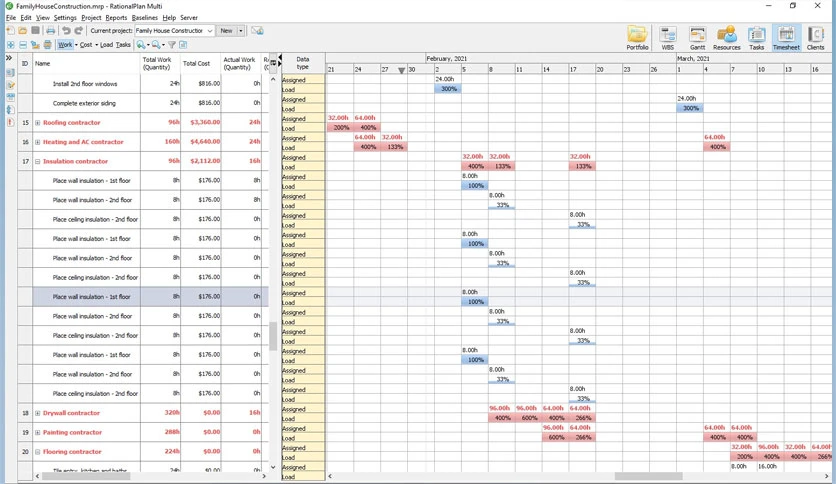Toggle the Tasks display button
Viewport: 836px width, 484px height.
coord(123,45)
